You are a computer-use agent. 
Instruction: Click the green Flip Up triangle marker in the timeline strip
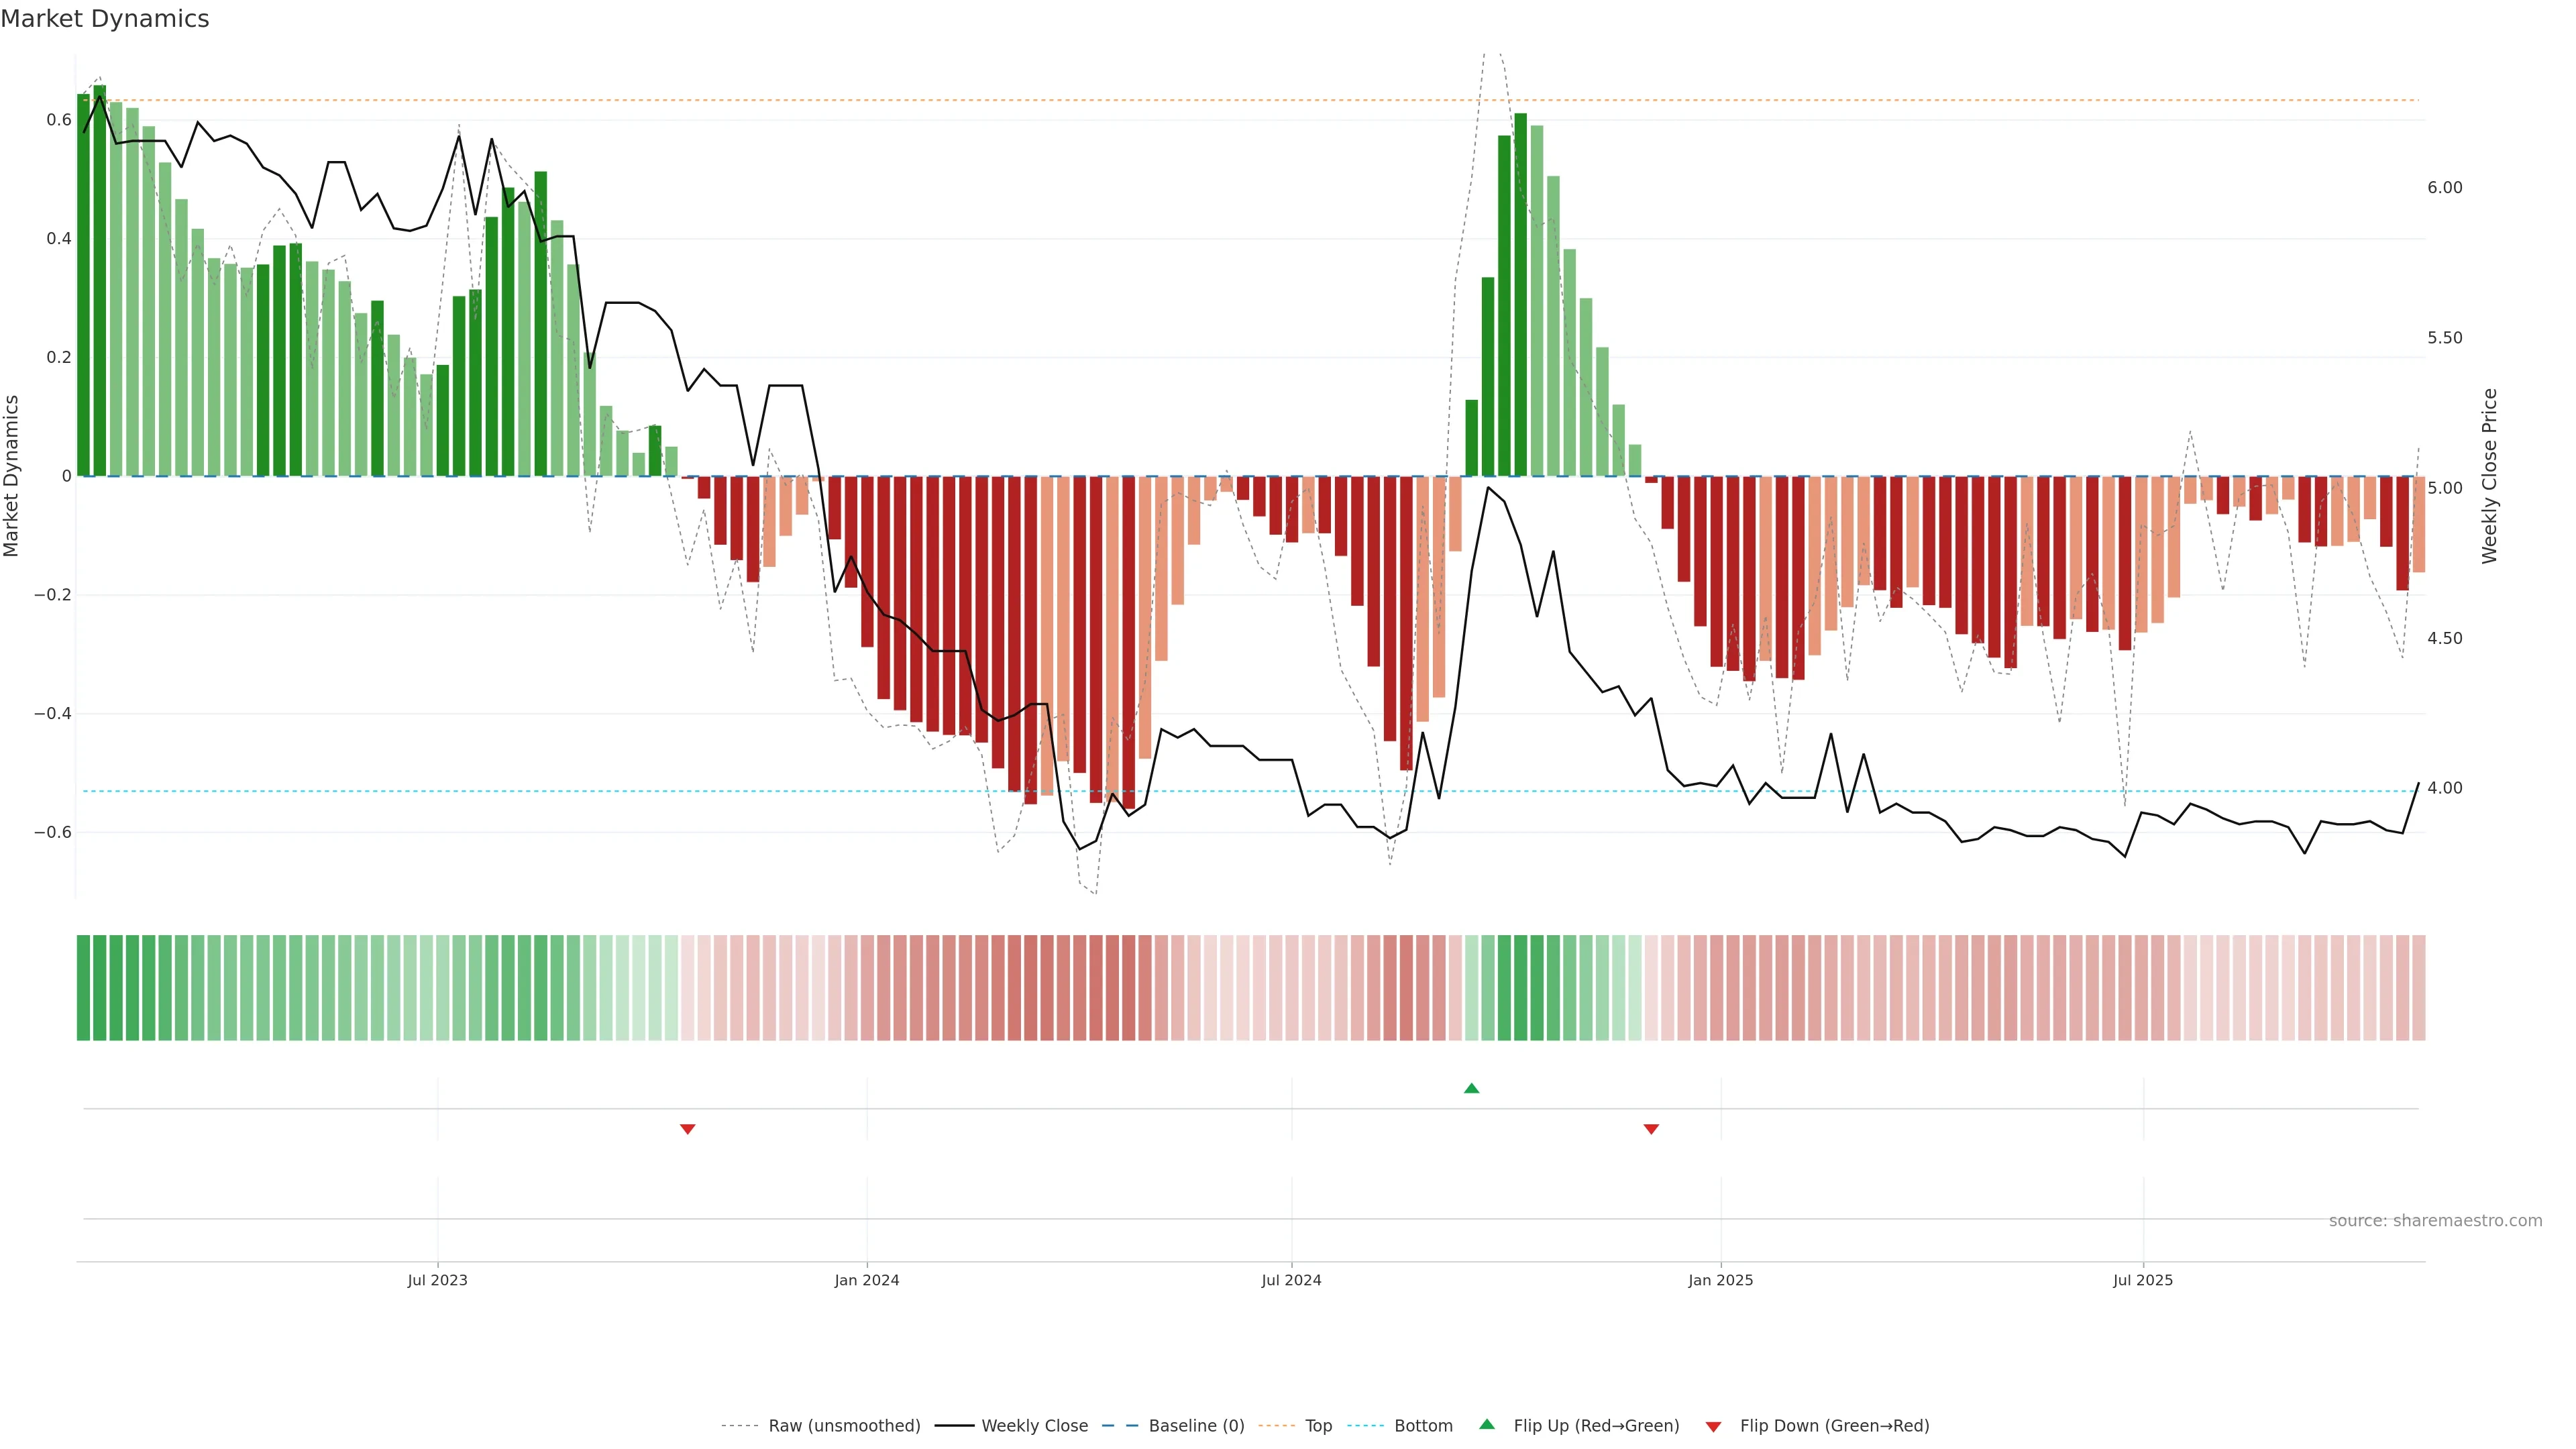pyautogui.click(x=1471, y=1088)
